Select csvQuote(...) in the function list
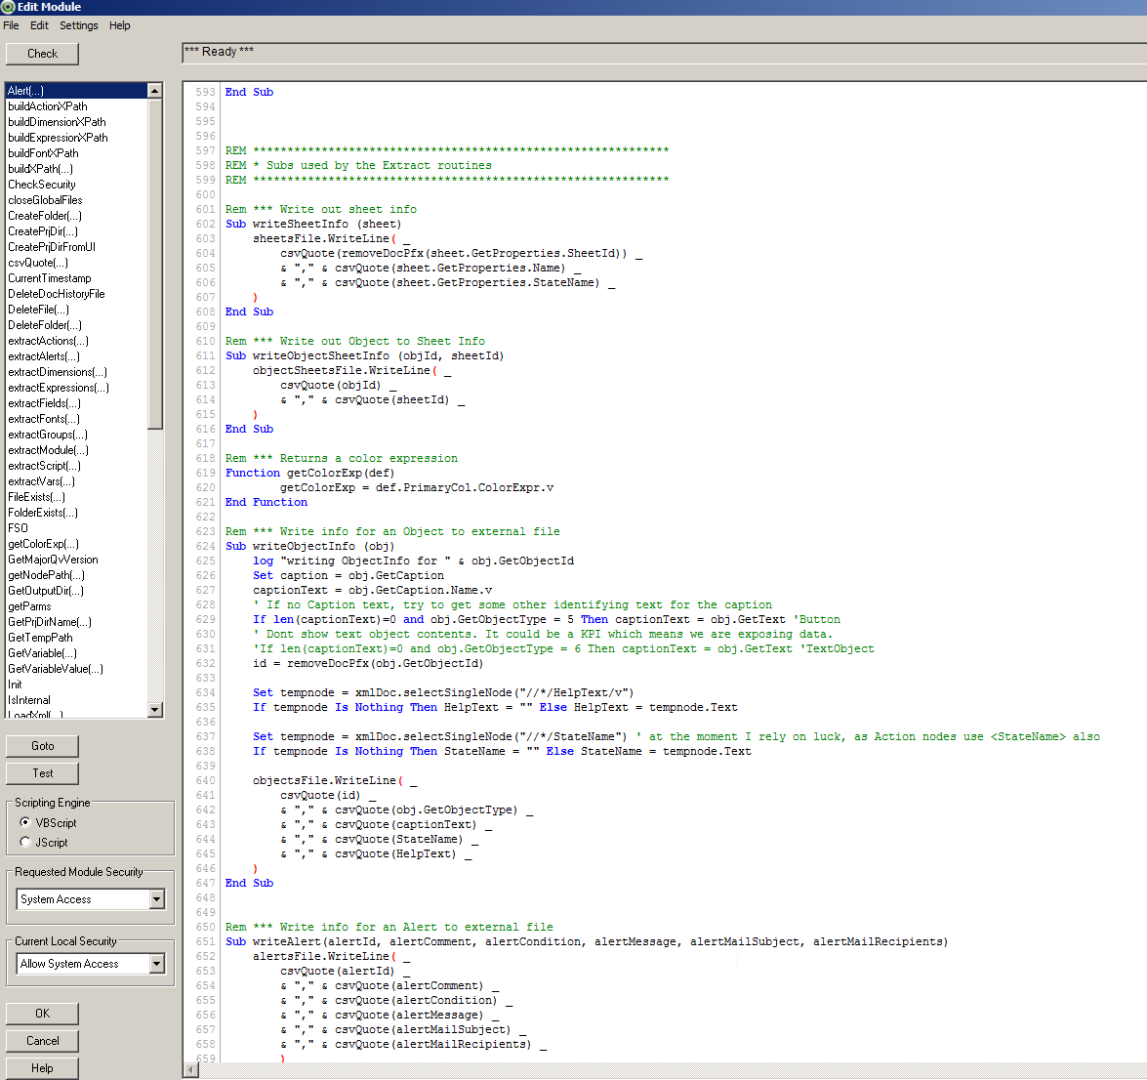Viewport: 1147px width, 1080px height. tap(38, 263)
